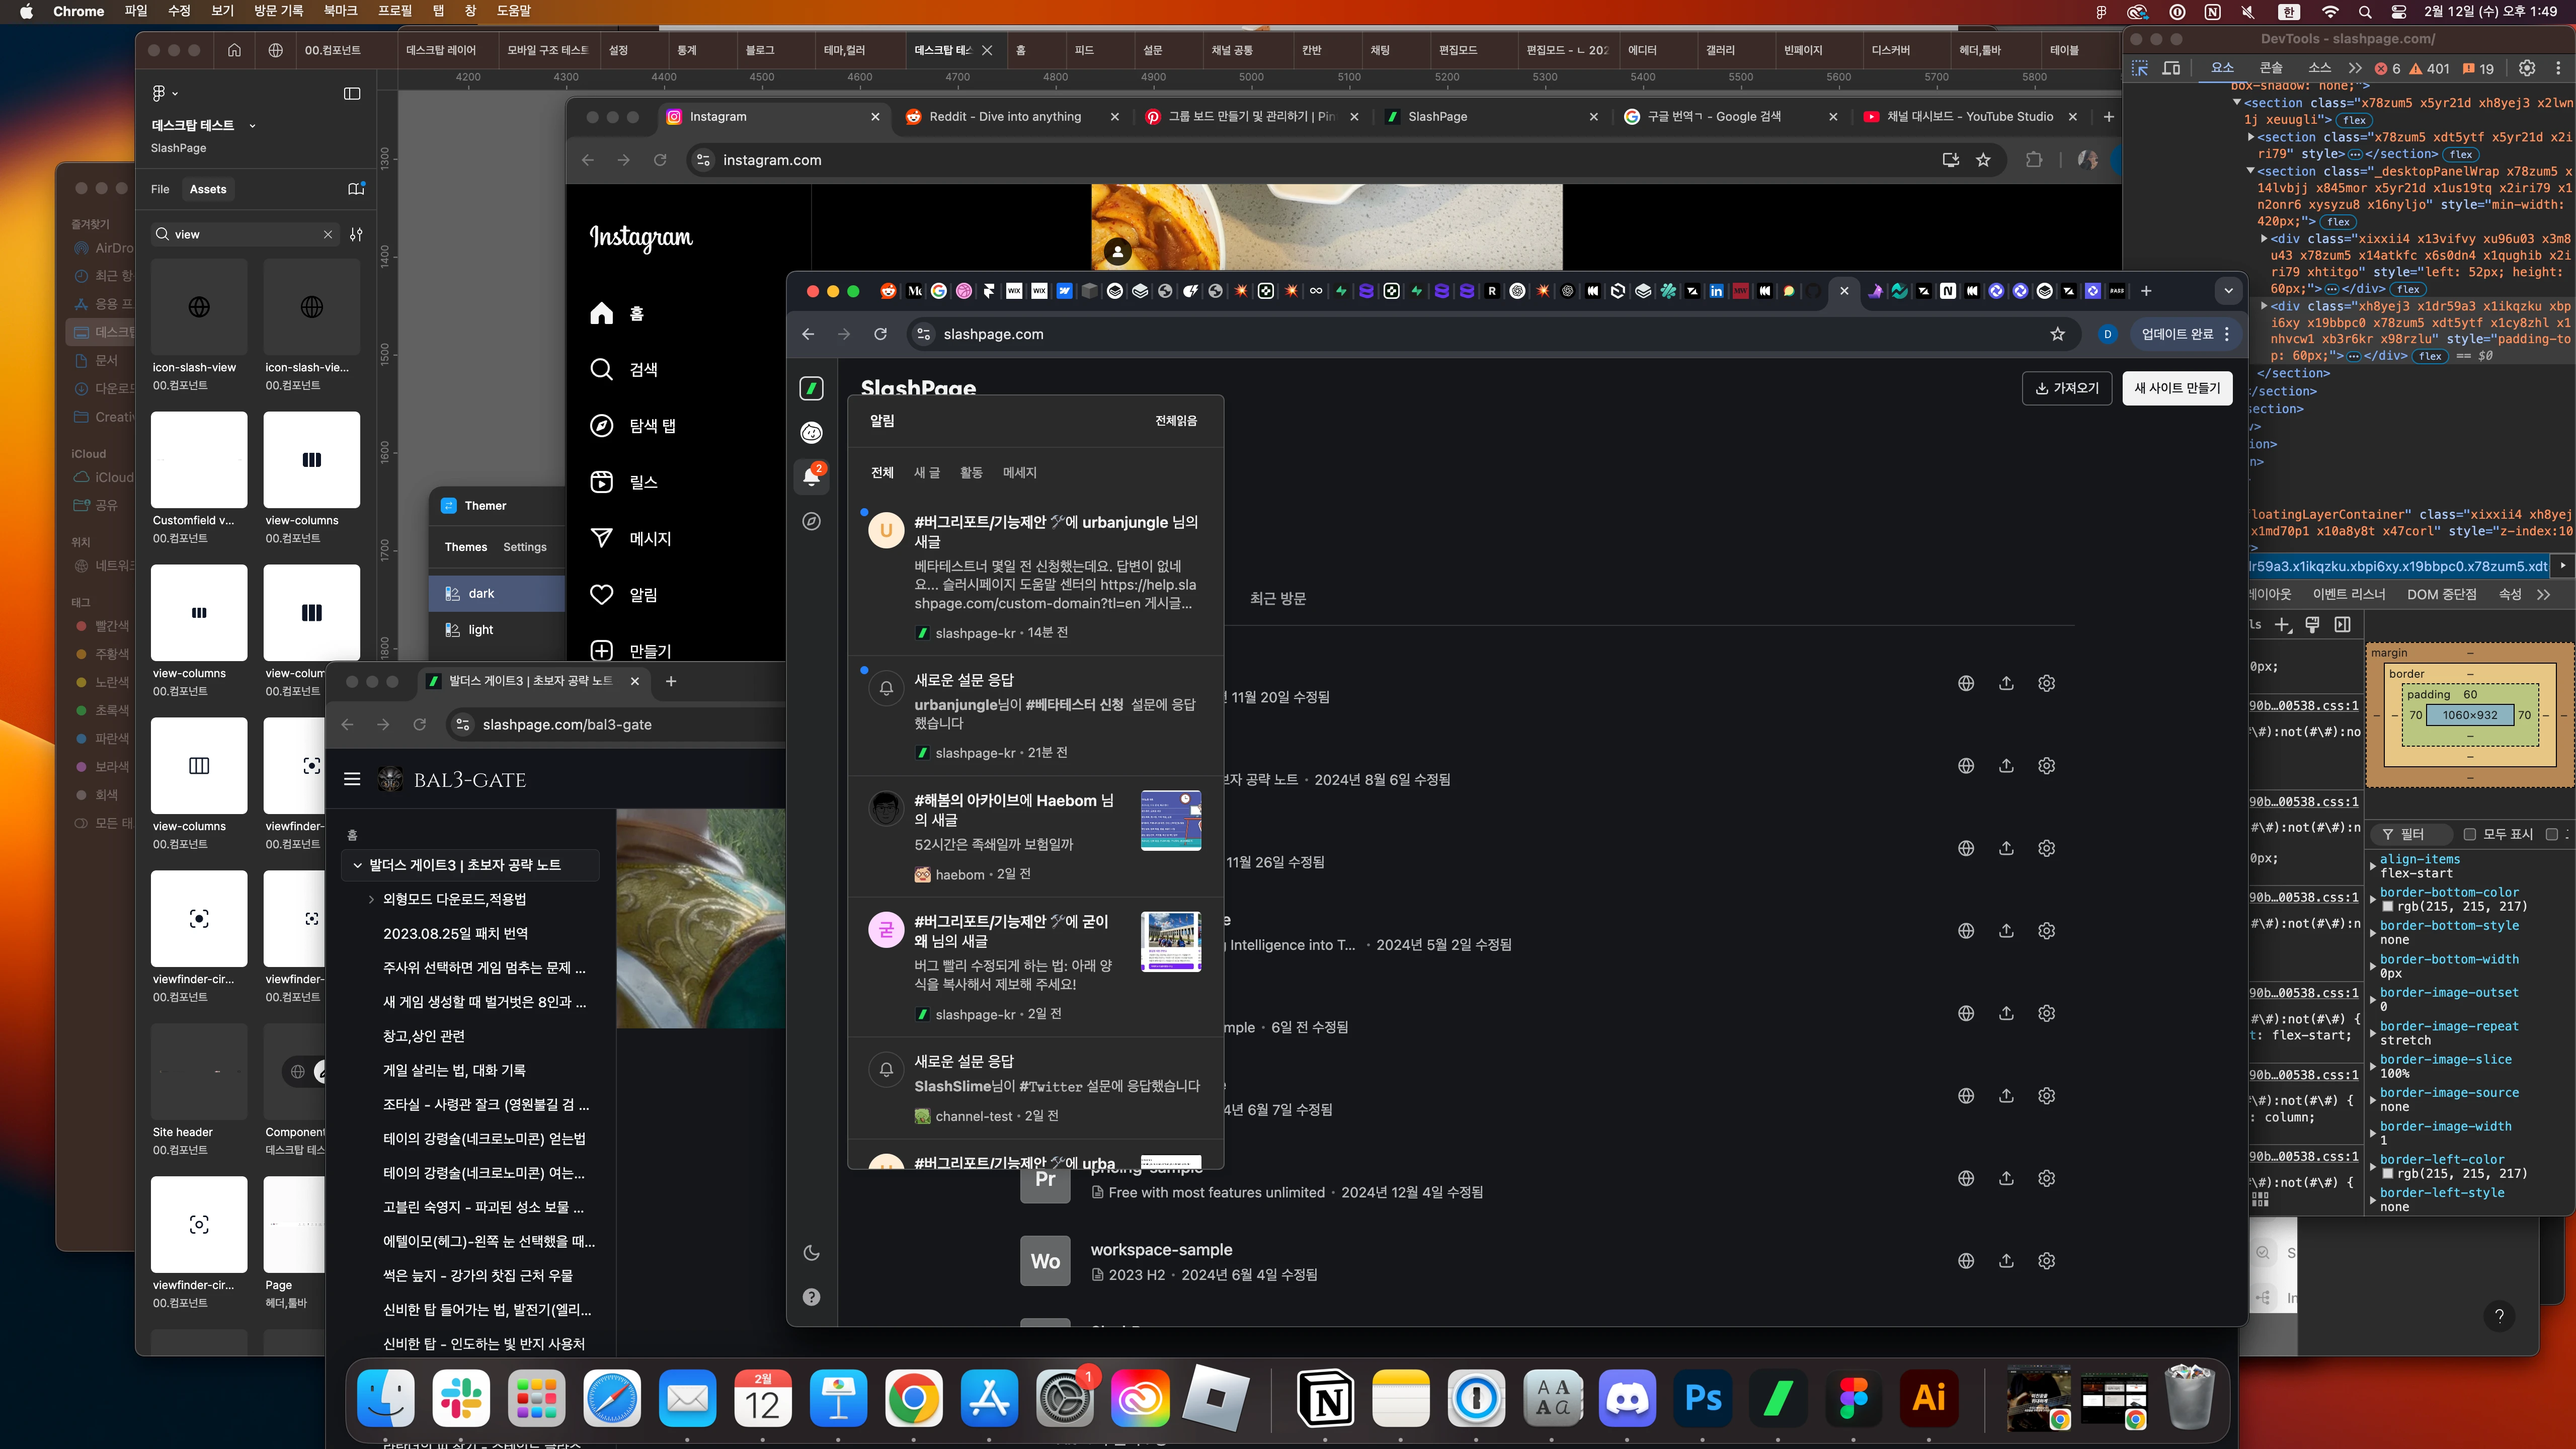Image resolution: width=2576 pixels, height=1449 pixels.
Task: Check the 모두 표시 checkbox in DevTools computed pane
Action: click(2469, 834)
